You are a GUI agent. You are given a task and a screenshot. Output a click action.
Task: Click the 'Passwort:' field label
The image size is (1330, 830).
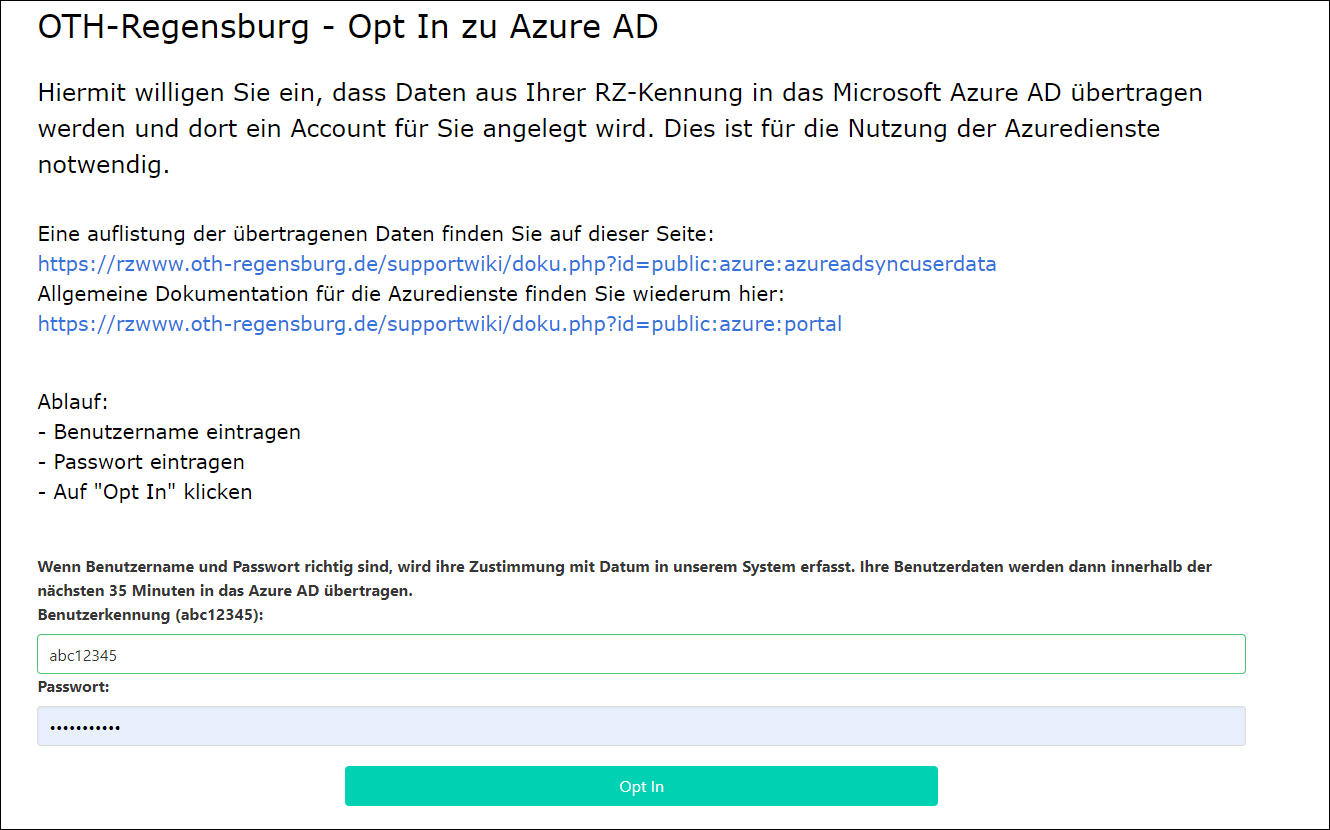74,687
